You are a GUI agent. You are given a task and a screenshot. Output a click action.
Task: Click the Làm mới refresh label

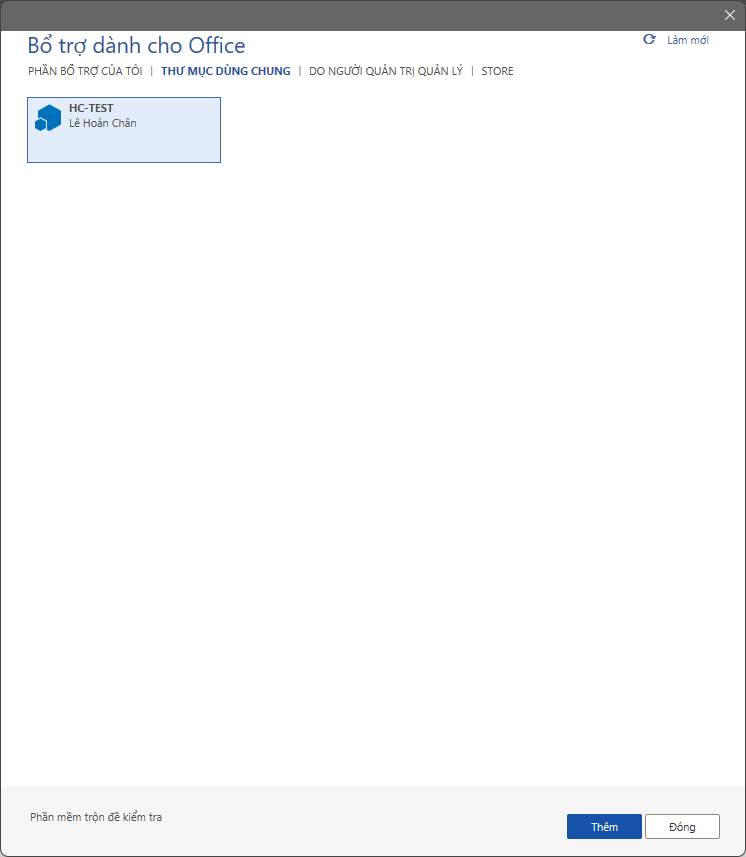tap(688, 40)
